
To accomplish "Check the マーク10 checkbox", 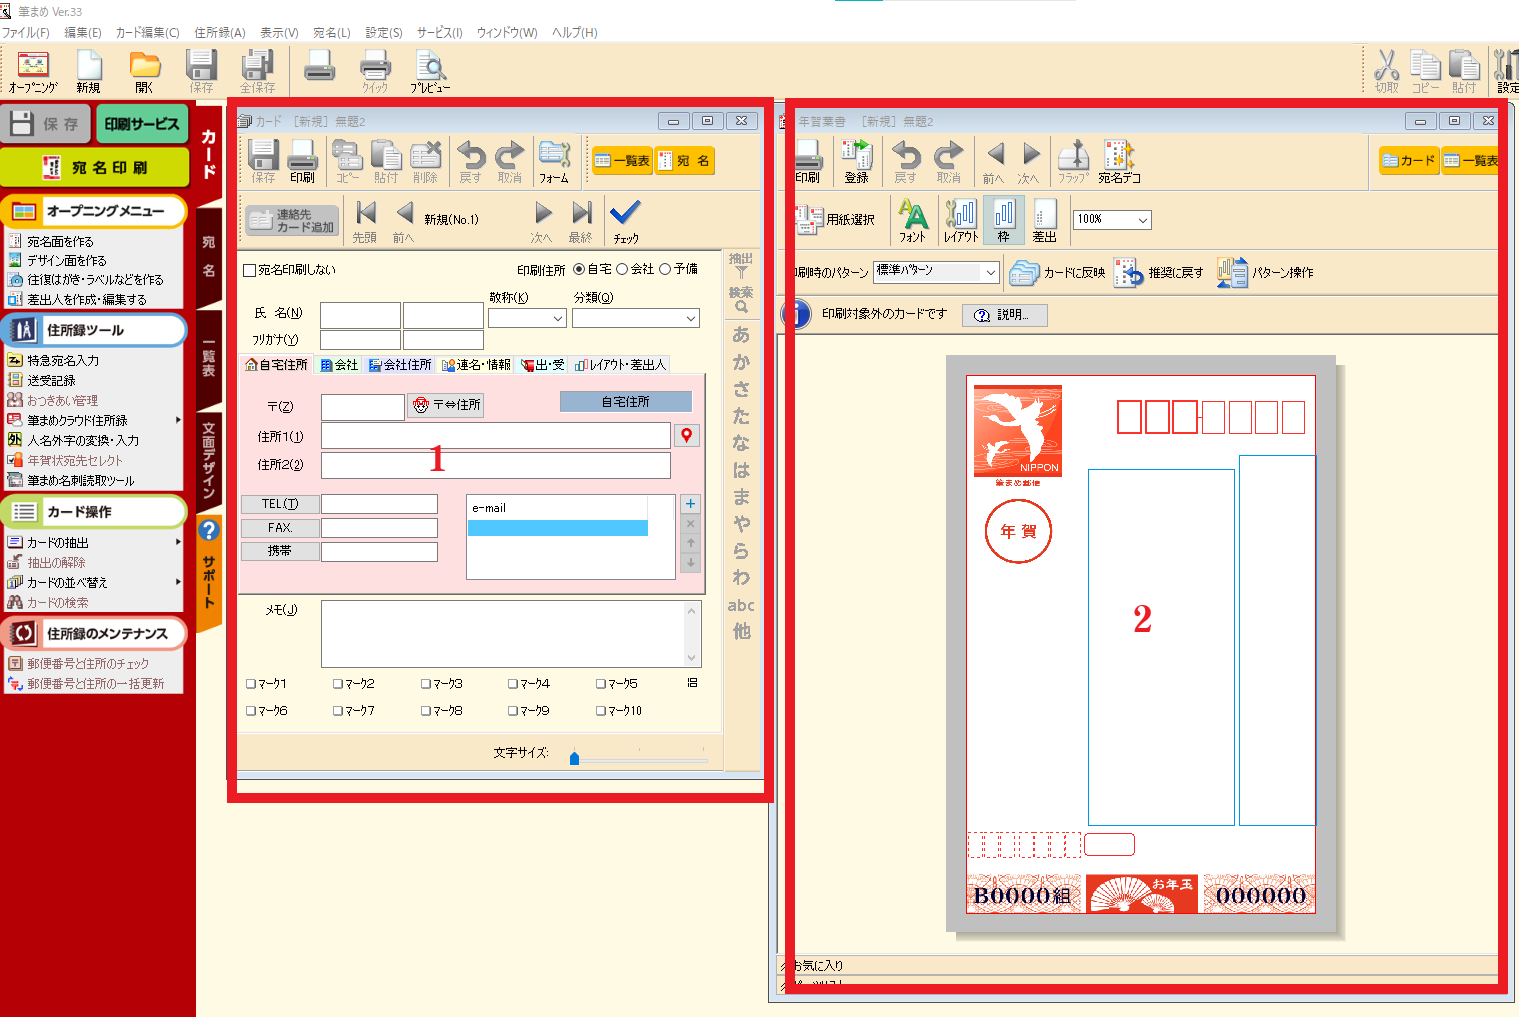I will click(x=601, y=711).
